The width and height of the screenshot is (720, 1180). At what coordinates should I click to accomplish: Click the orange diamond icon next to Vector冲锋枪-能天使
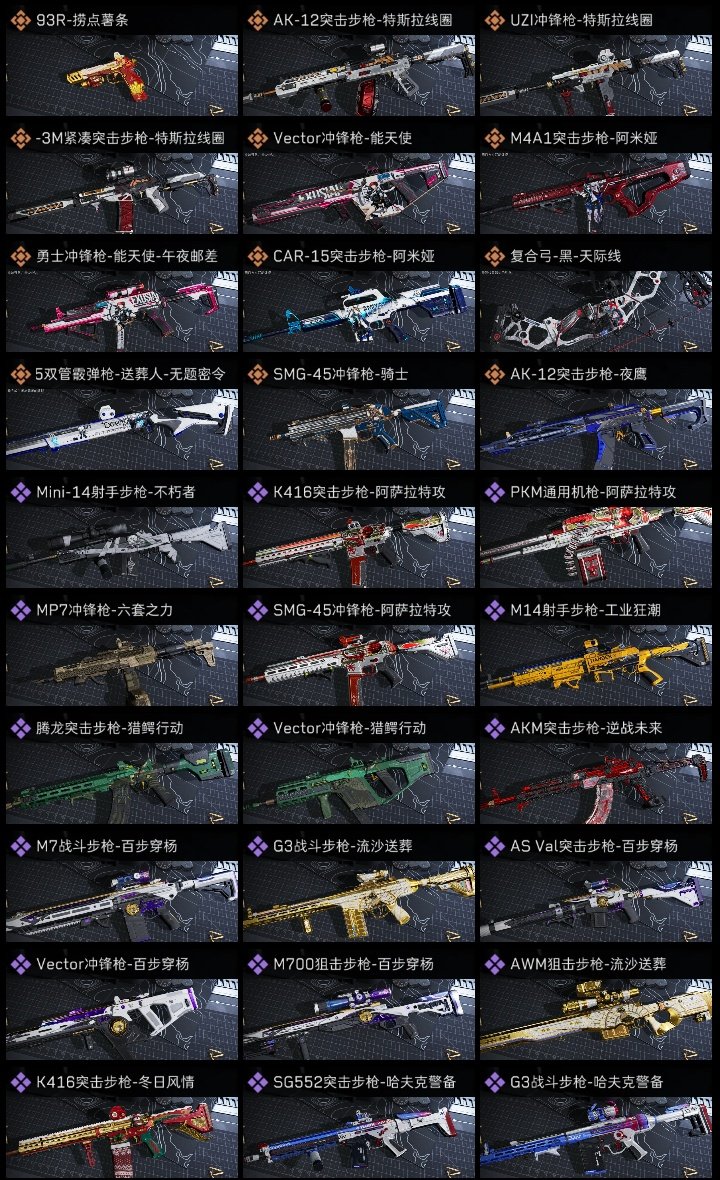(x=257, y=138)
